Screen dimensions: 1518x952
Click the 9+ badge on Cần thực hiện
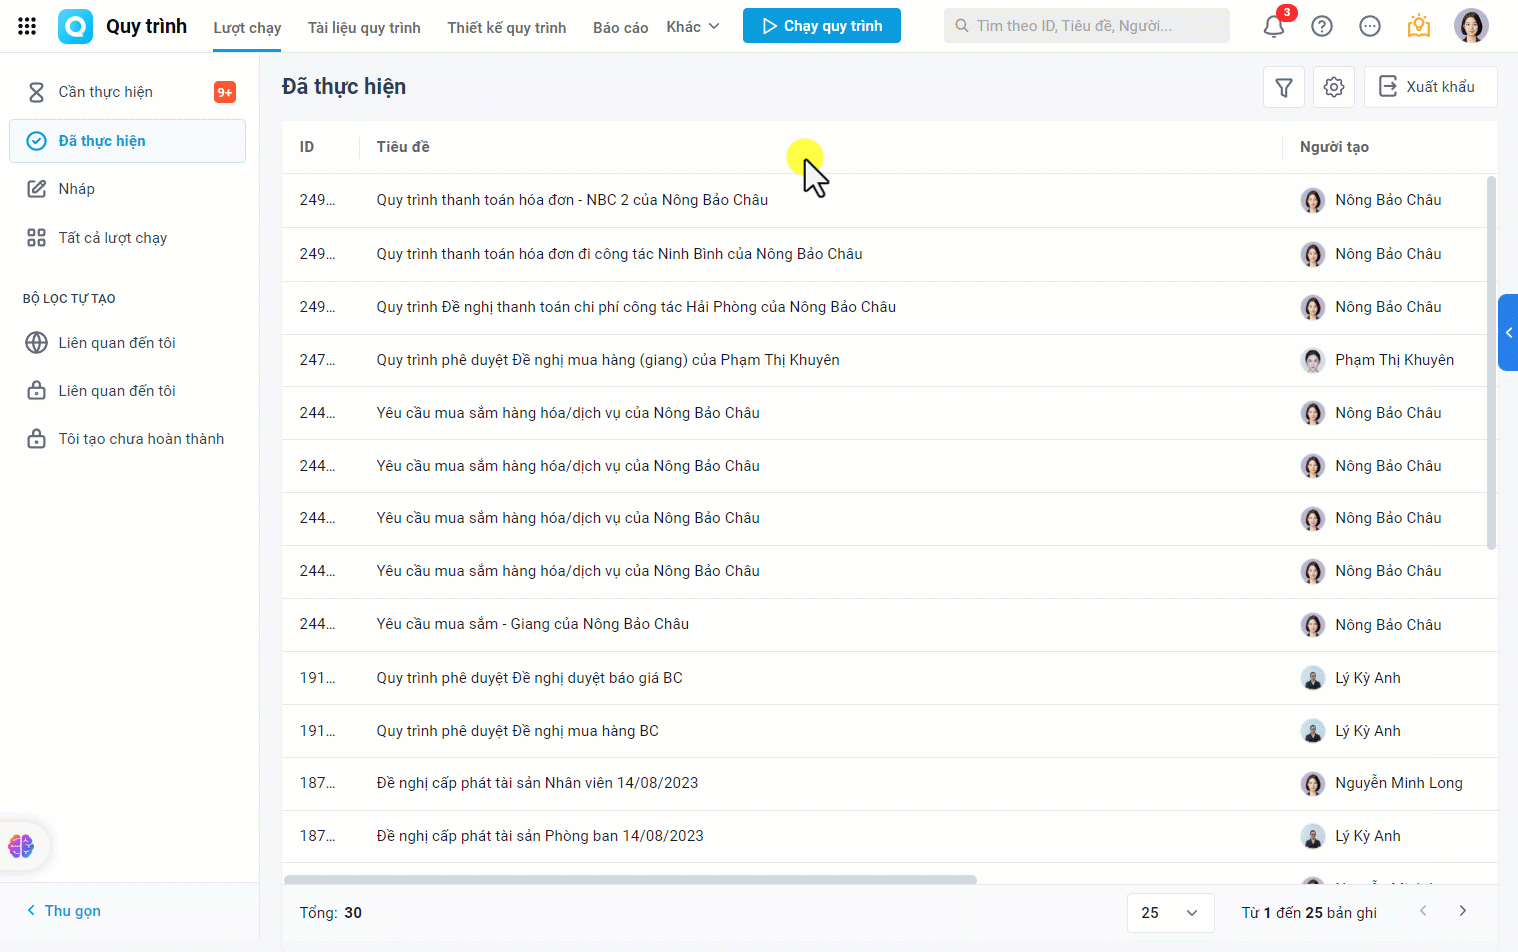pyautogui.click(x=225, y=92)
